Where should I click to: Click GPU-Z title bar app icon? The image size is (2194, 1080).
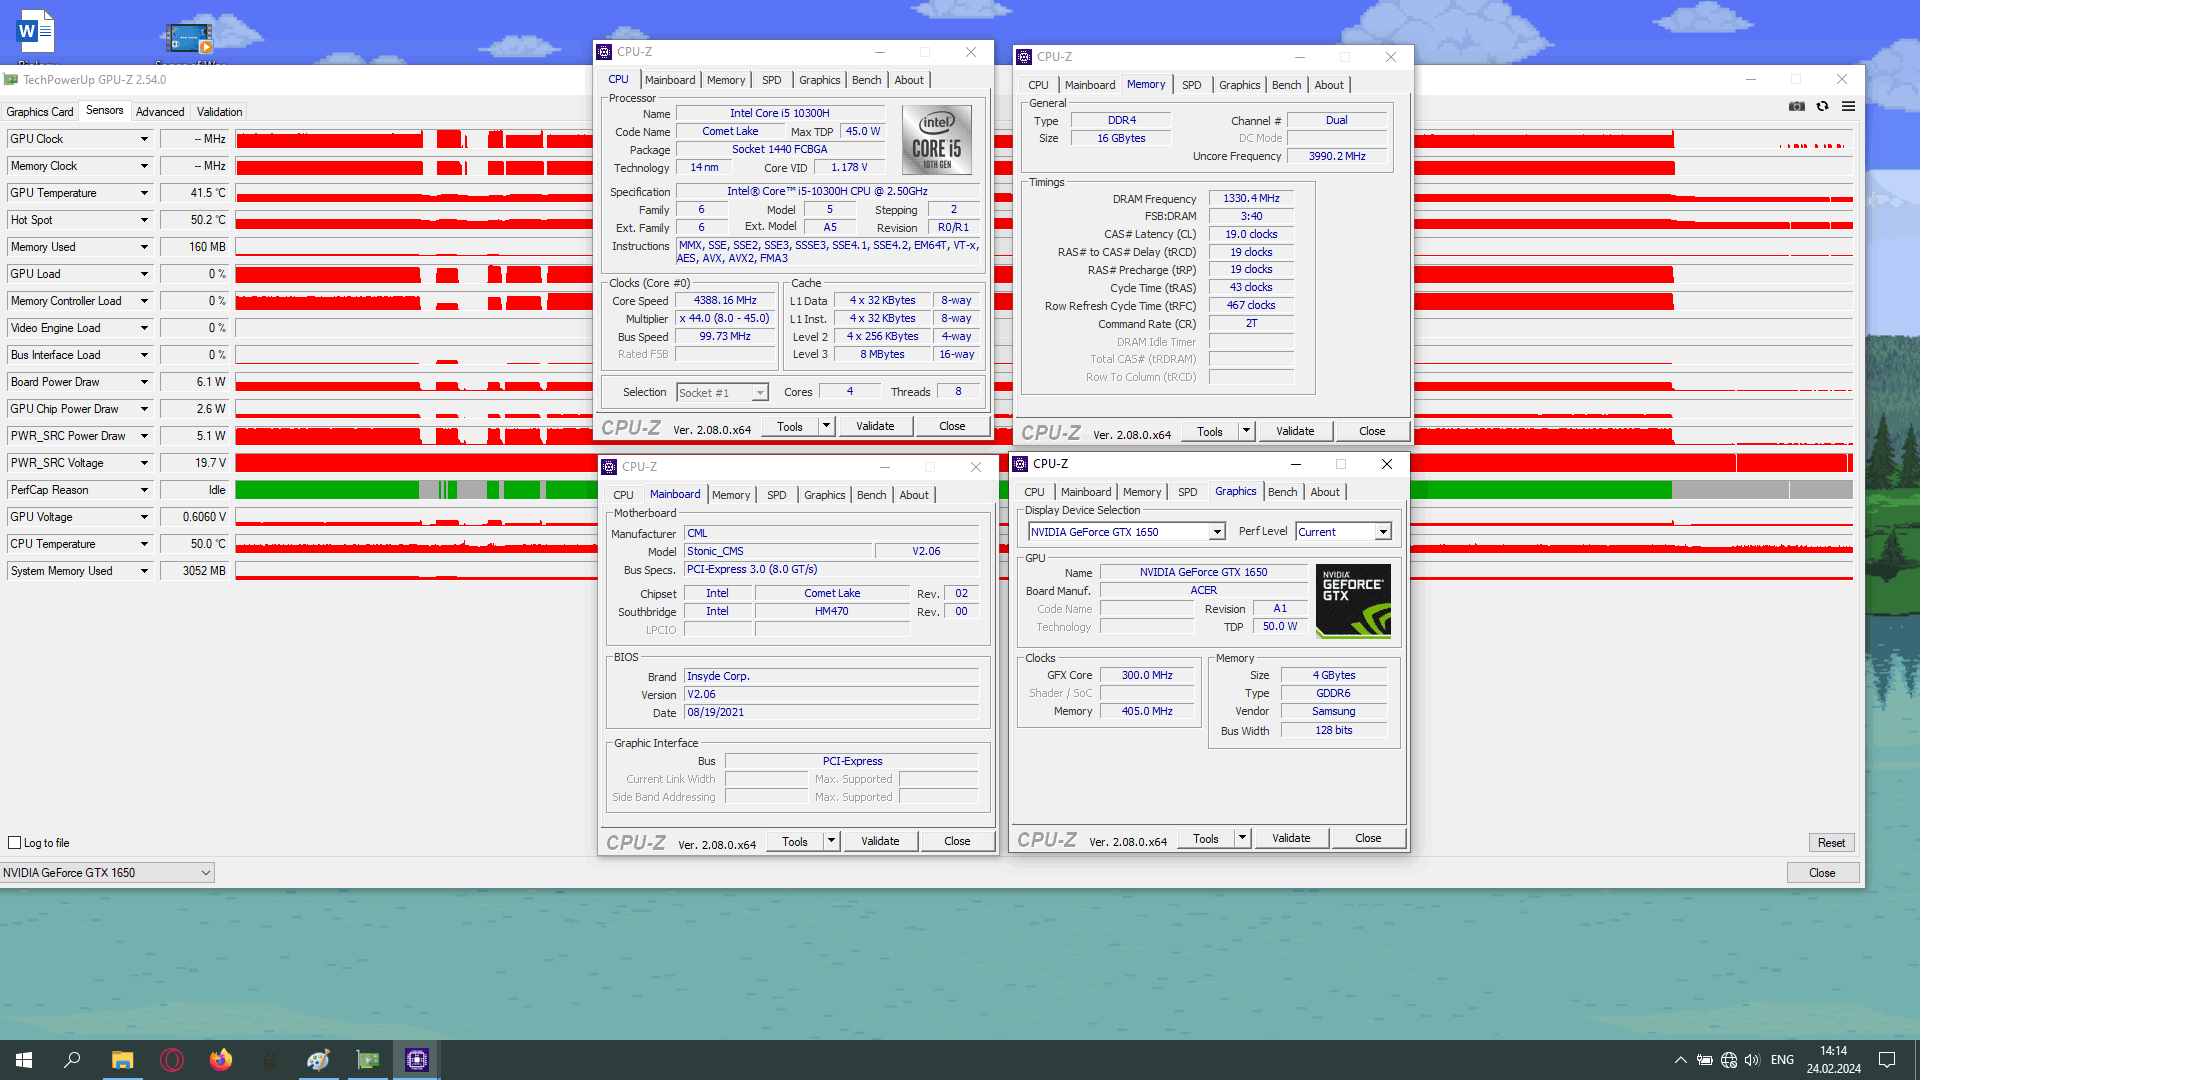pos(11,80)
